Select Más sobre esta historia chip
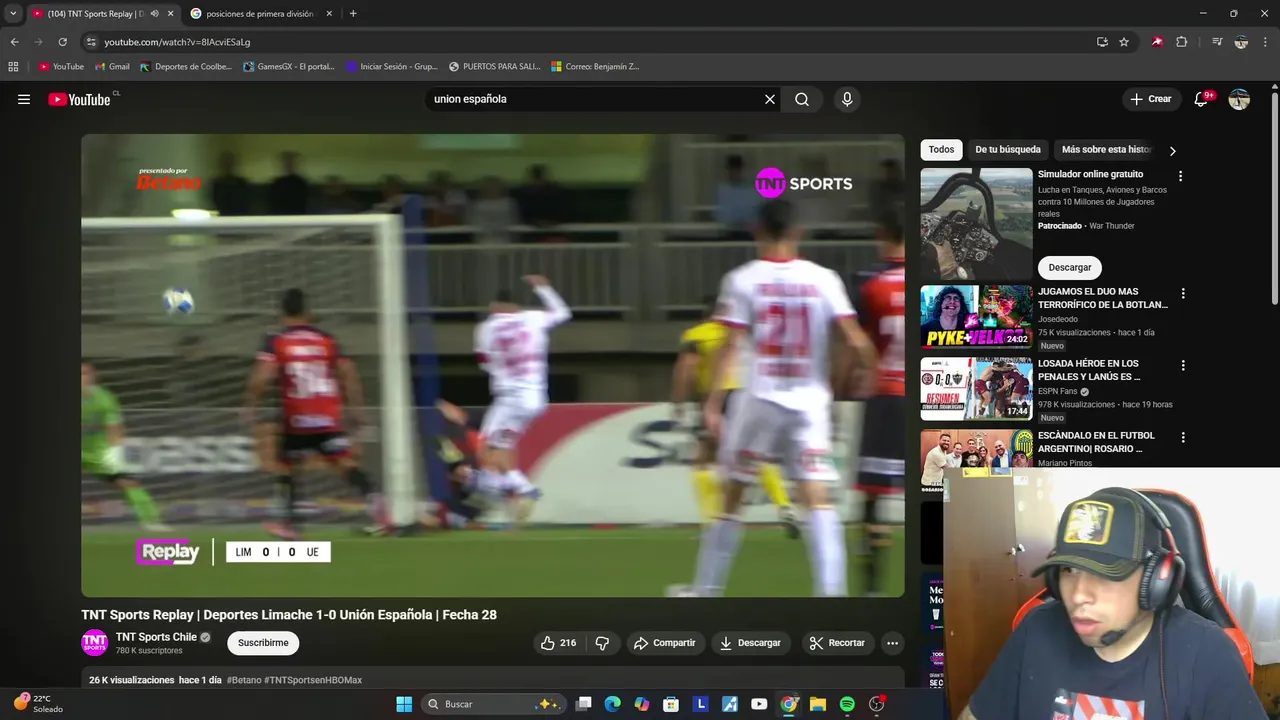 click(x=1107, y=149)
